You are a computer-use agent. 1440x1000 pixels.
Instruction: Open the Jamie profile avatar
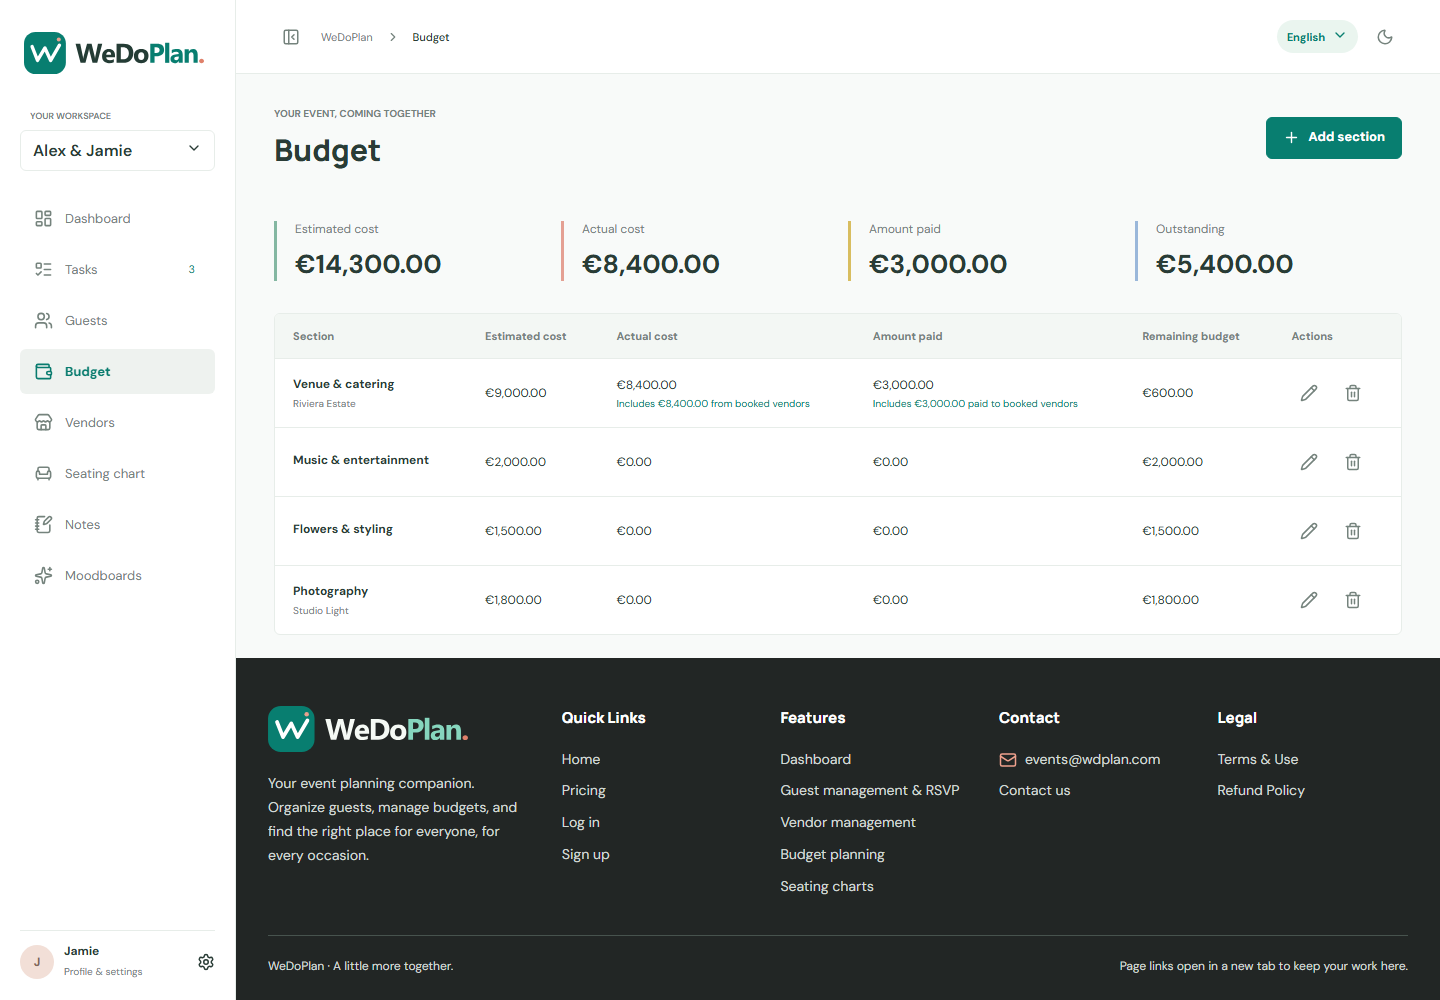(37, 962)
